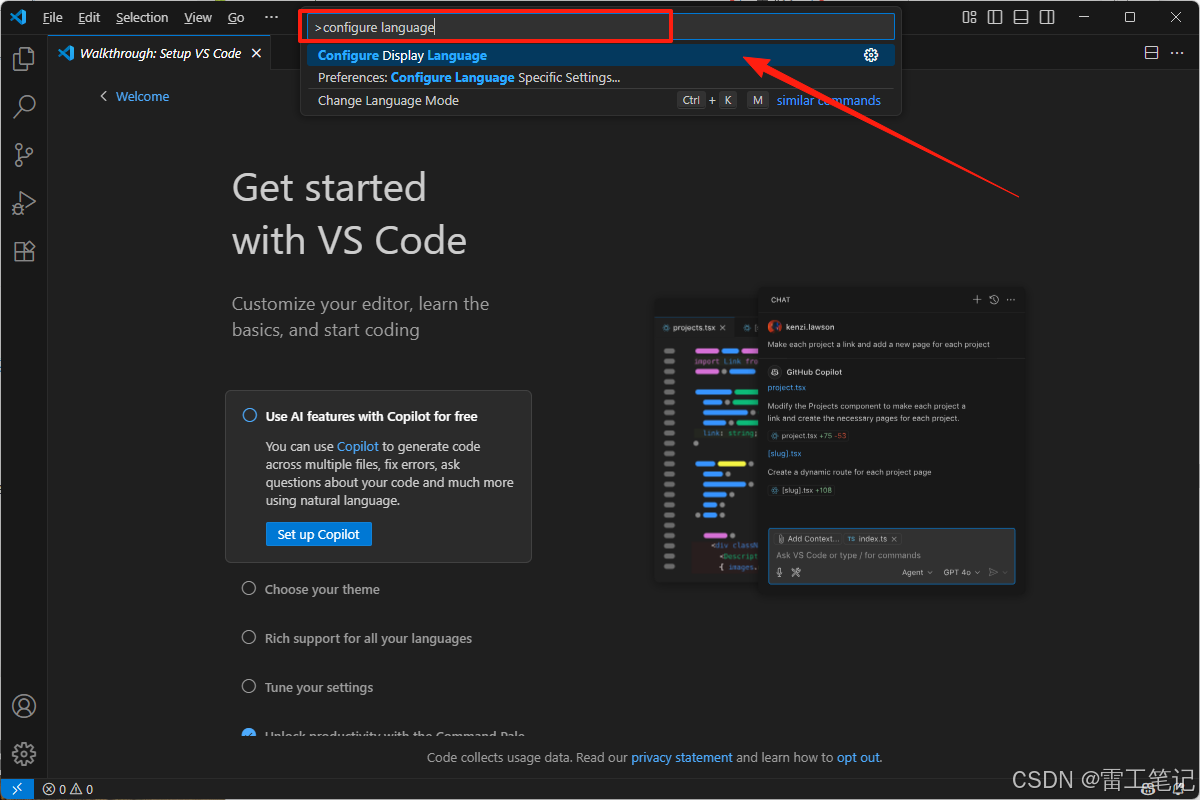The height and width of the screenshot is (800, 1200).
Task: Open the View menu
Action: pyautogui.click(x=198, y=17)
